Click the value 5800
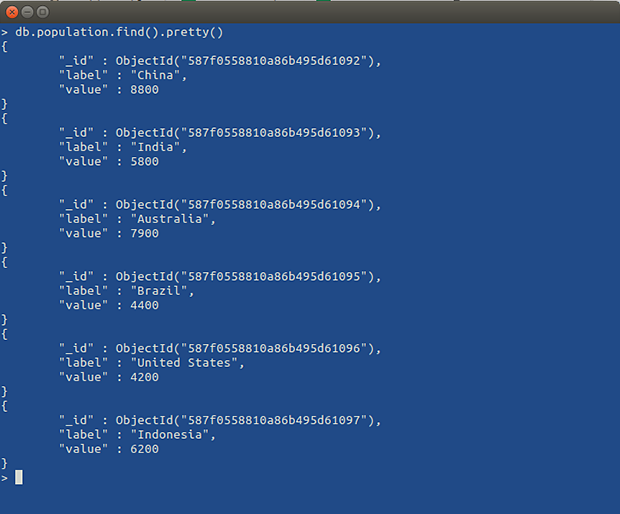 click(144, 162)
